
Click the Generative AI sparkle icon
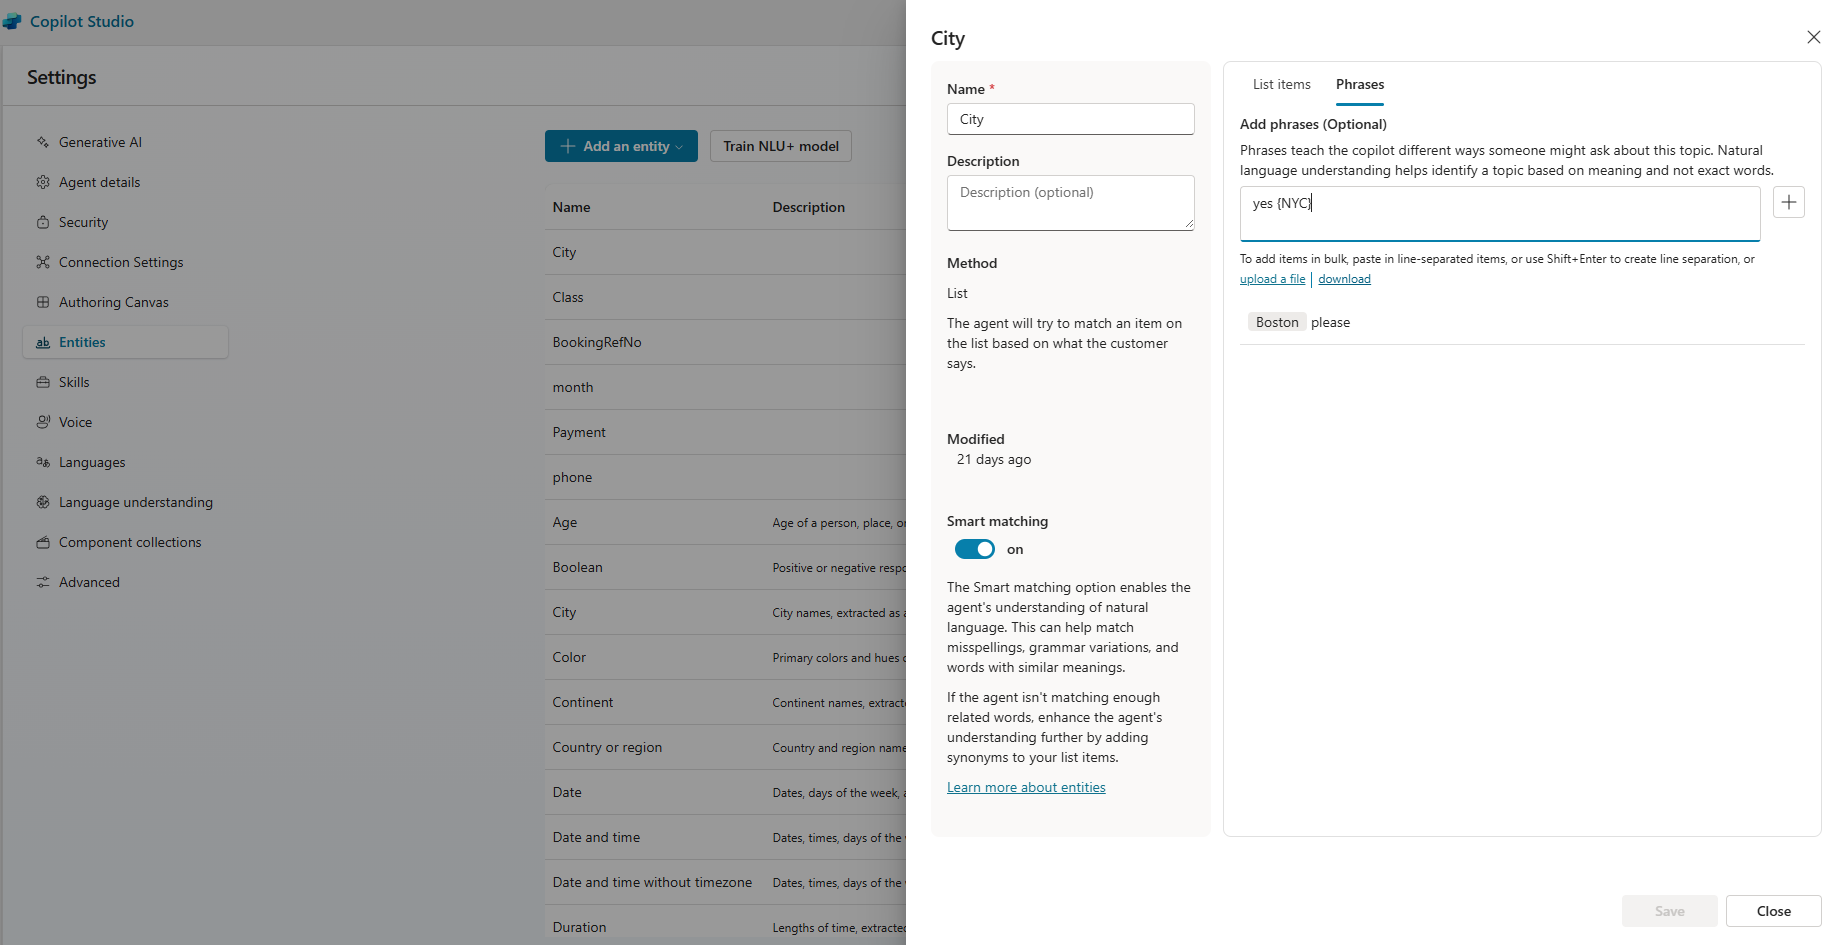43,142
